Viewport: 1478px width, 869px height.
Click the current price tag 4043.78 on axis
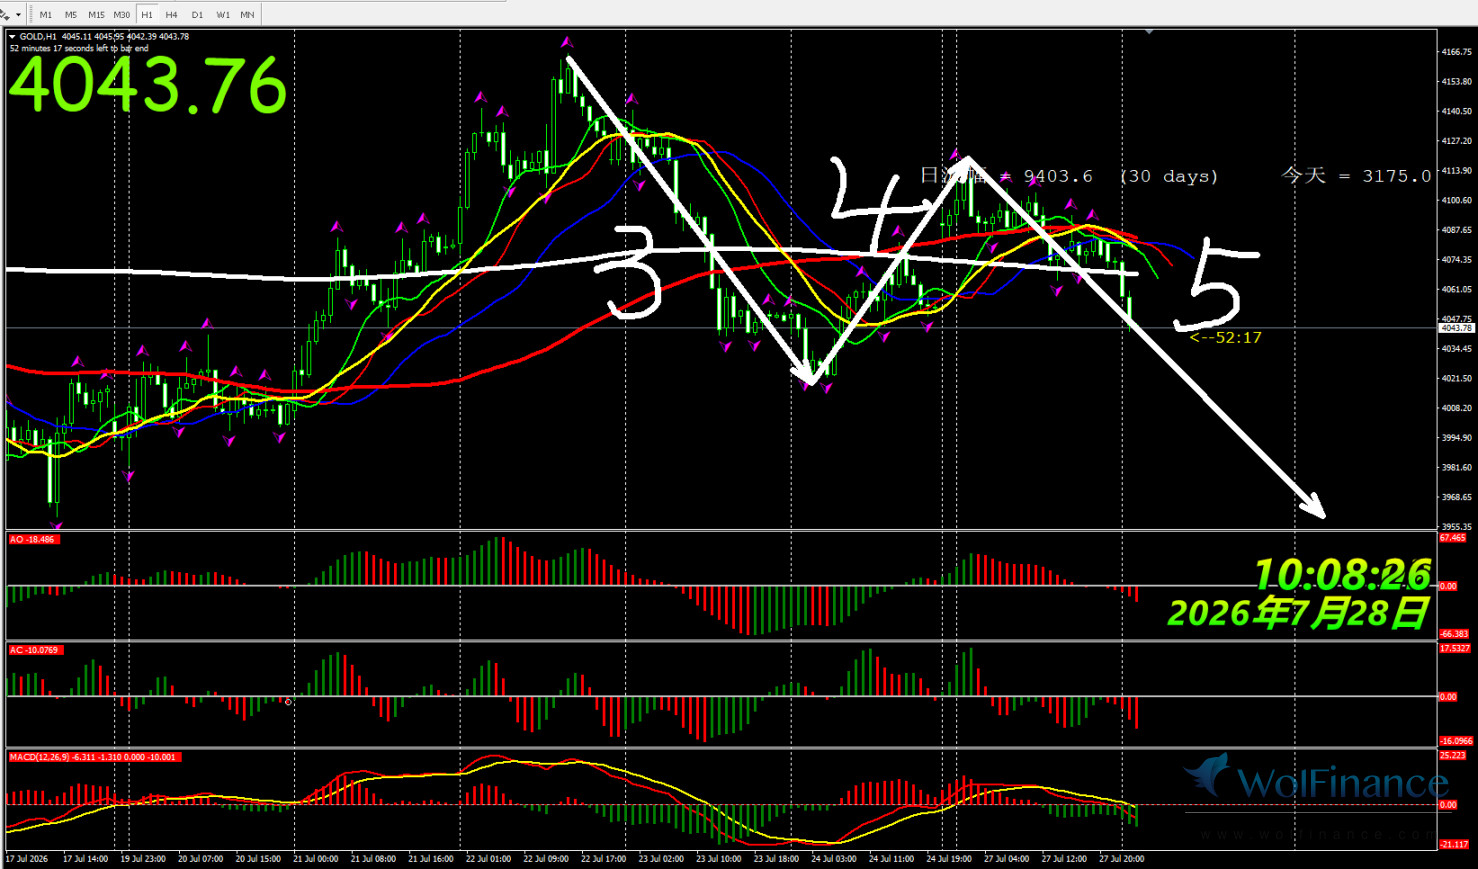point(1456,328)
